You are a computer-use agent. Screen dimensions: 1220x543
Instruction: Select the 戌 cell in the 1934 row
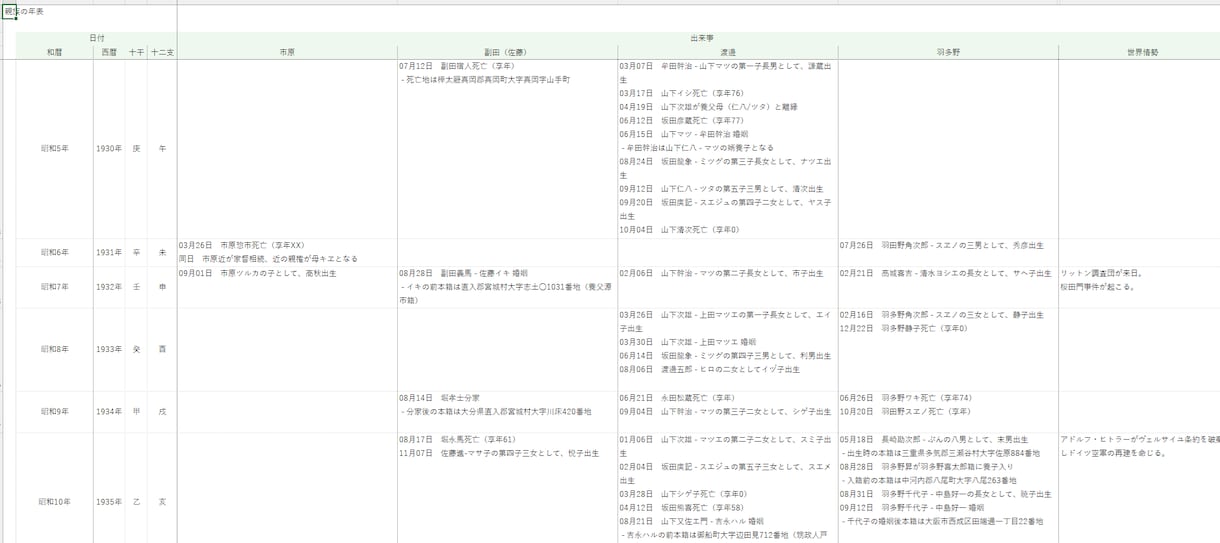pyautogui.click(x=162, y=411)
